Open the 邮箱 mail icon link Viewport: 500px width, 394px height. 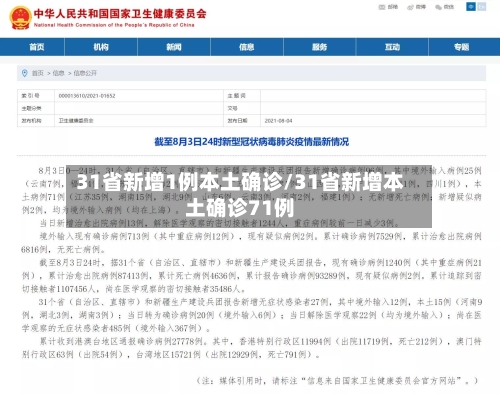point(388,7)
